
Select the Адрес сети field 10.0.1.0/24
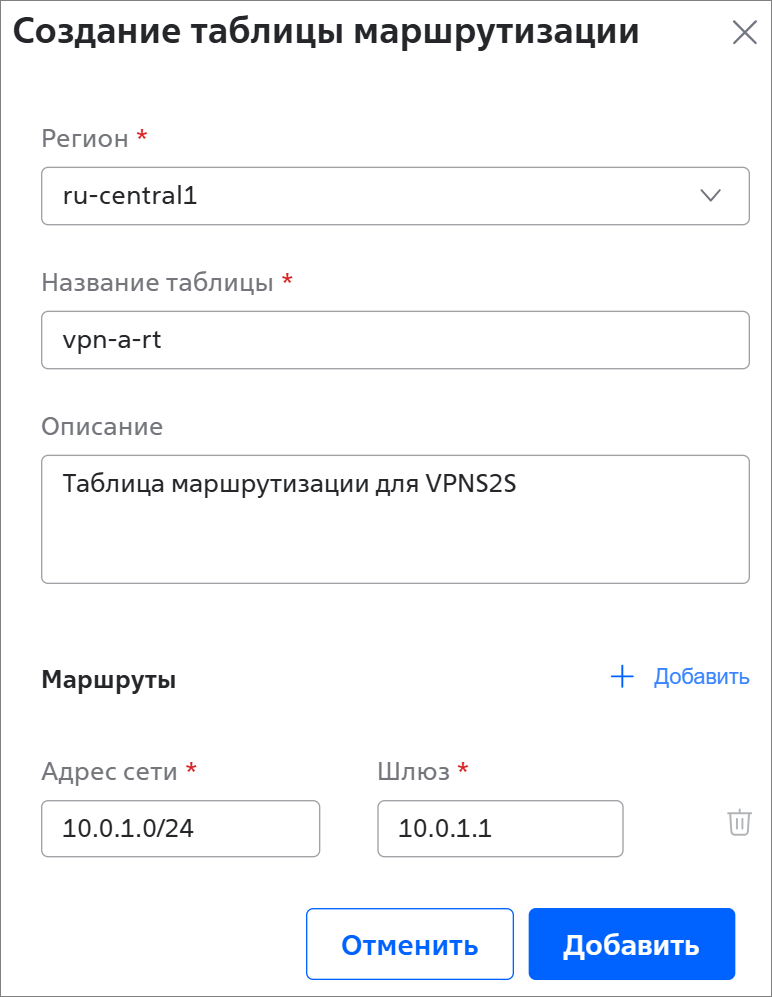[x=181, y=829]
